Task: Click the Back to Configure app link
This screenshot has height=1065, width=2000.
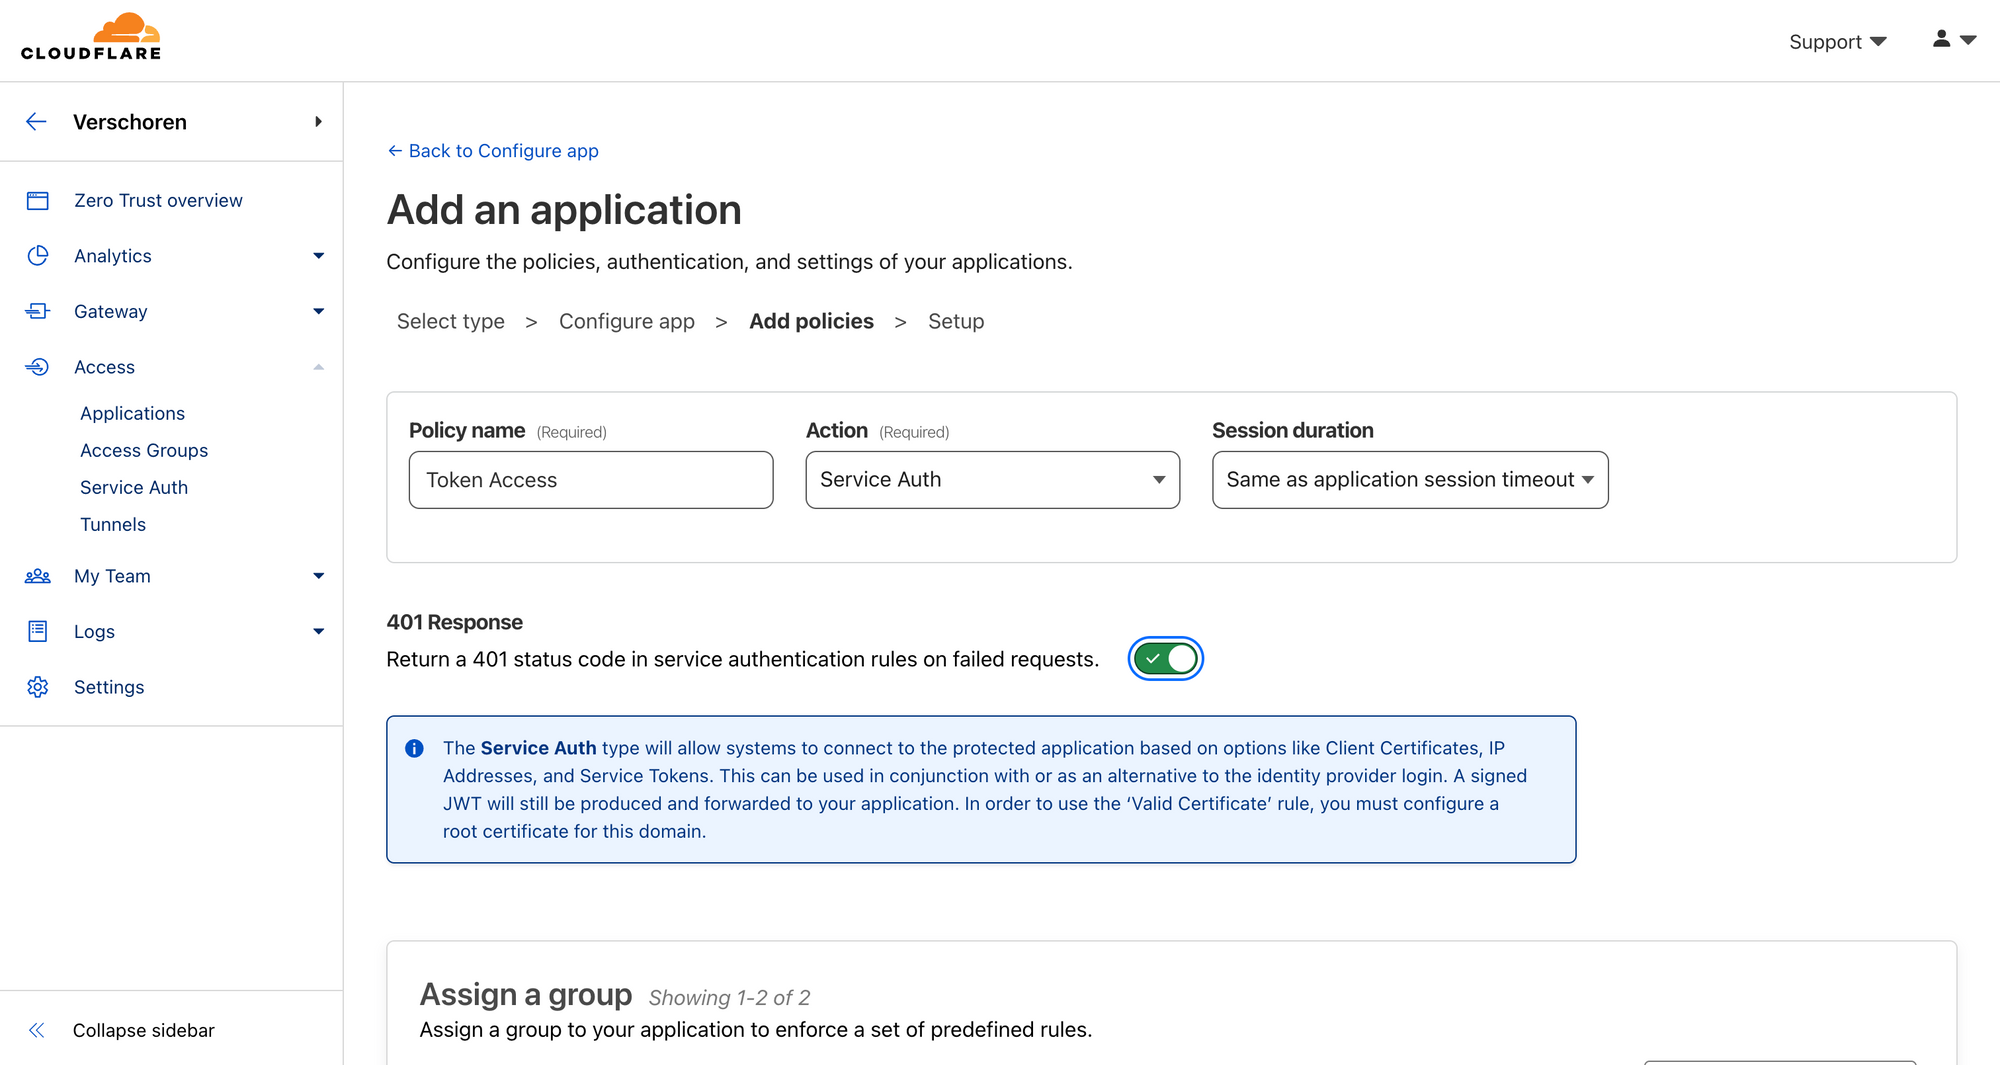Action: tap(493, 151)
